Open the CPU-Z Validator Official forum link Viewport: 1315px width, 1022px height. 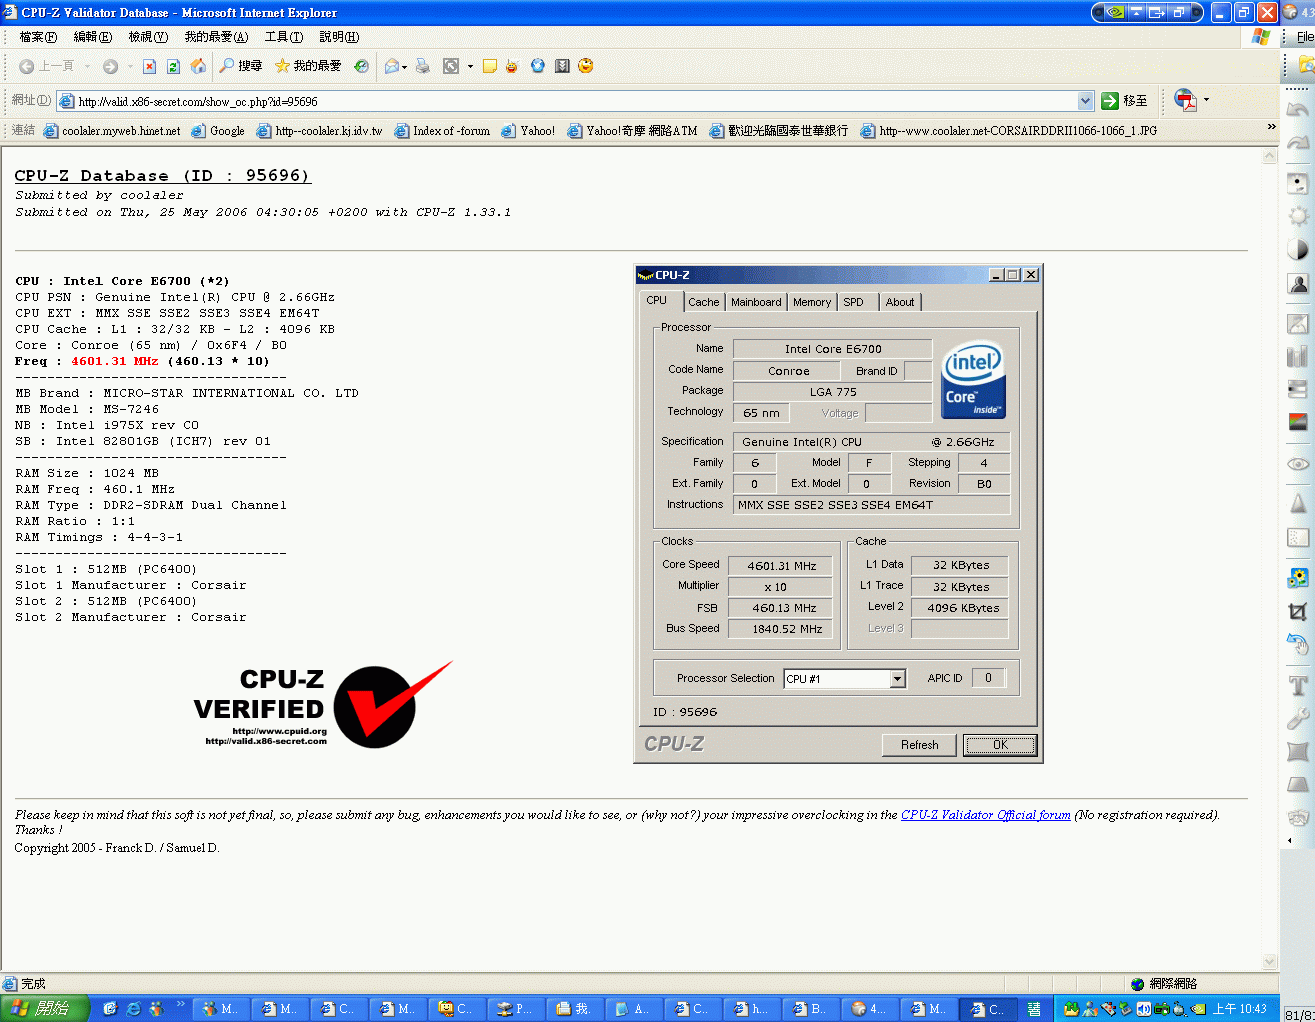(985, 815)
